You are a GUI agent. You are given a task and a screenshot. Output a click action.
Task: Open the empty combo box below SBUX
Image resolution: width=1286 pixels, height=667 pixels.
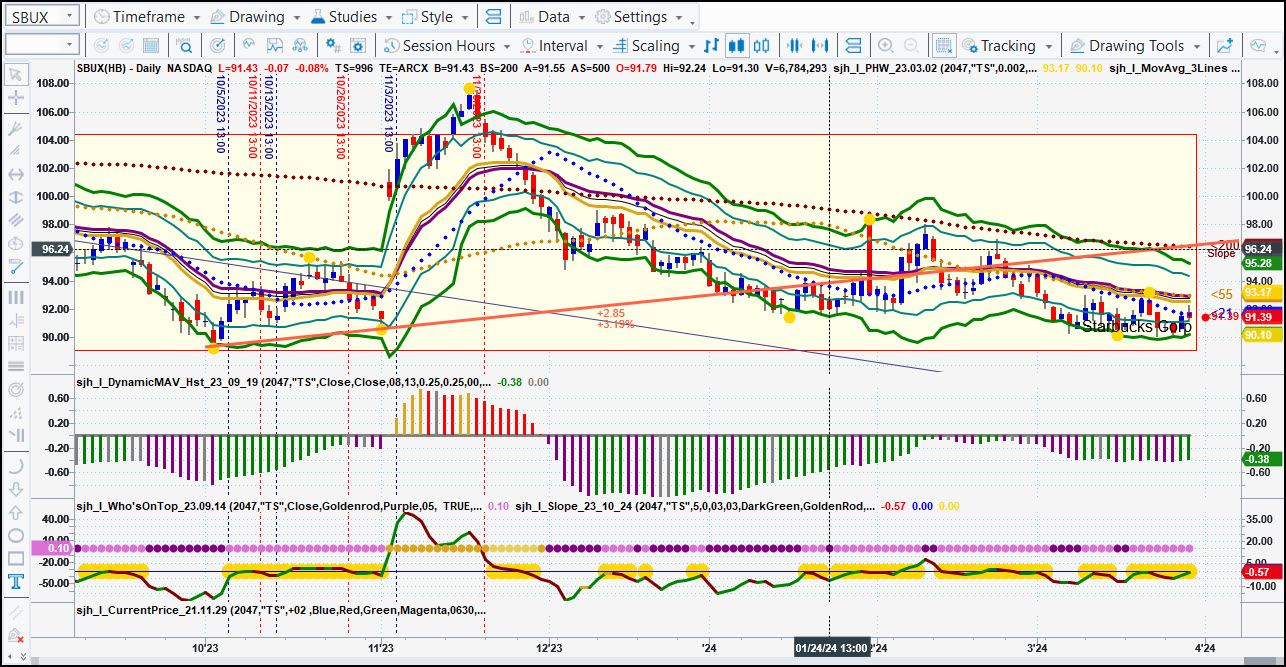[41, 45]
